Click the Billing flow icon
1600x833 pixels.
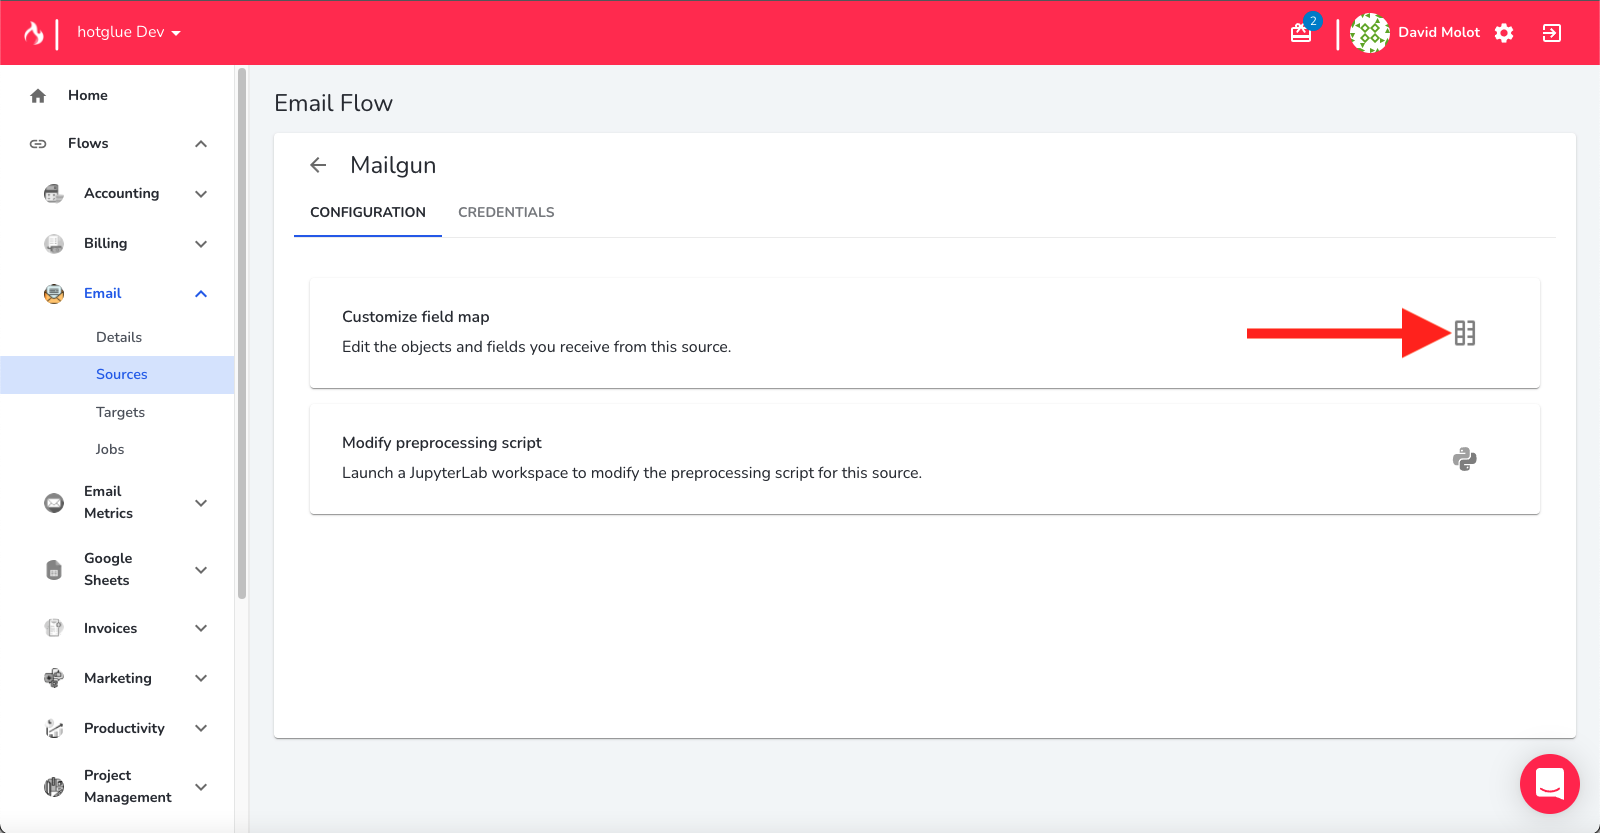[x=54, y=244]
